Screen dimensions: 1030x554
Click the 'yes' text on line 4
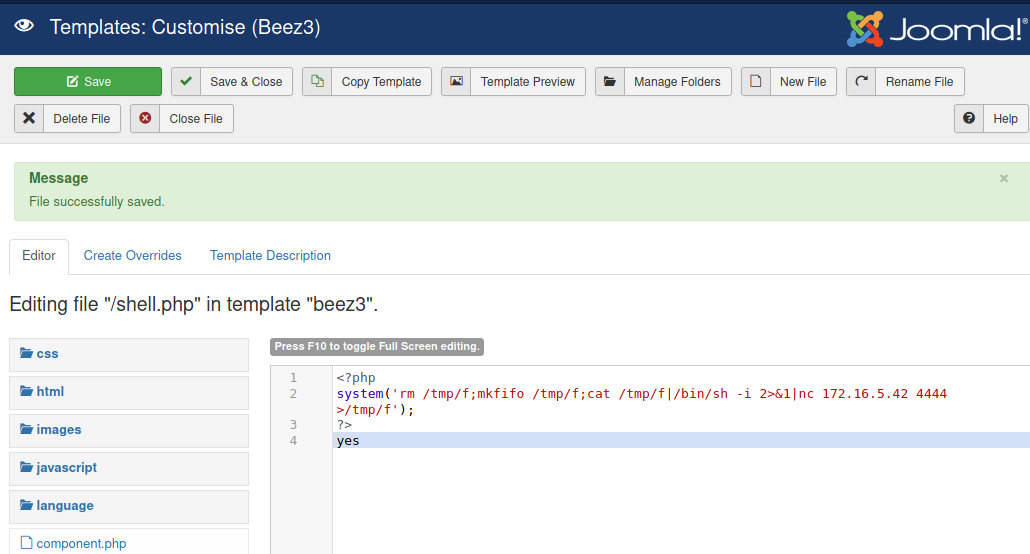348,440
